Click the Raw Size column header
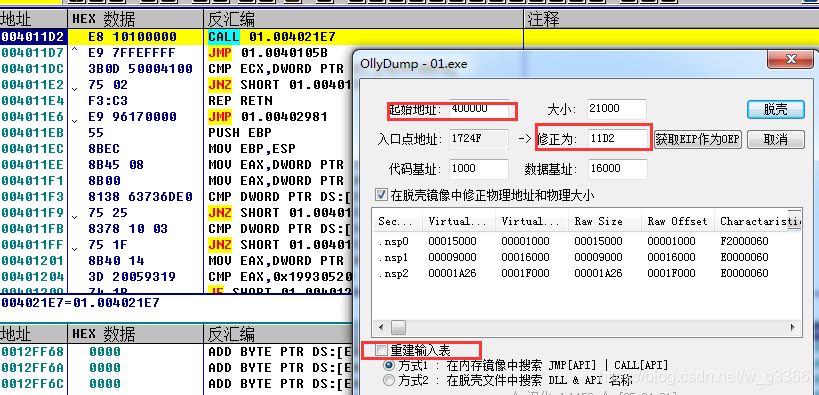 coord(605,221)
